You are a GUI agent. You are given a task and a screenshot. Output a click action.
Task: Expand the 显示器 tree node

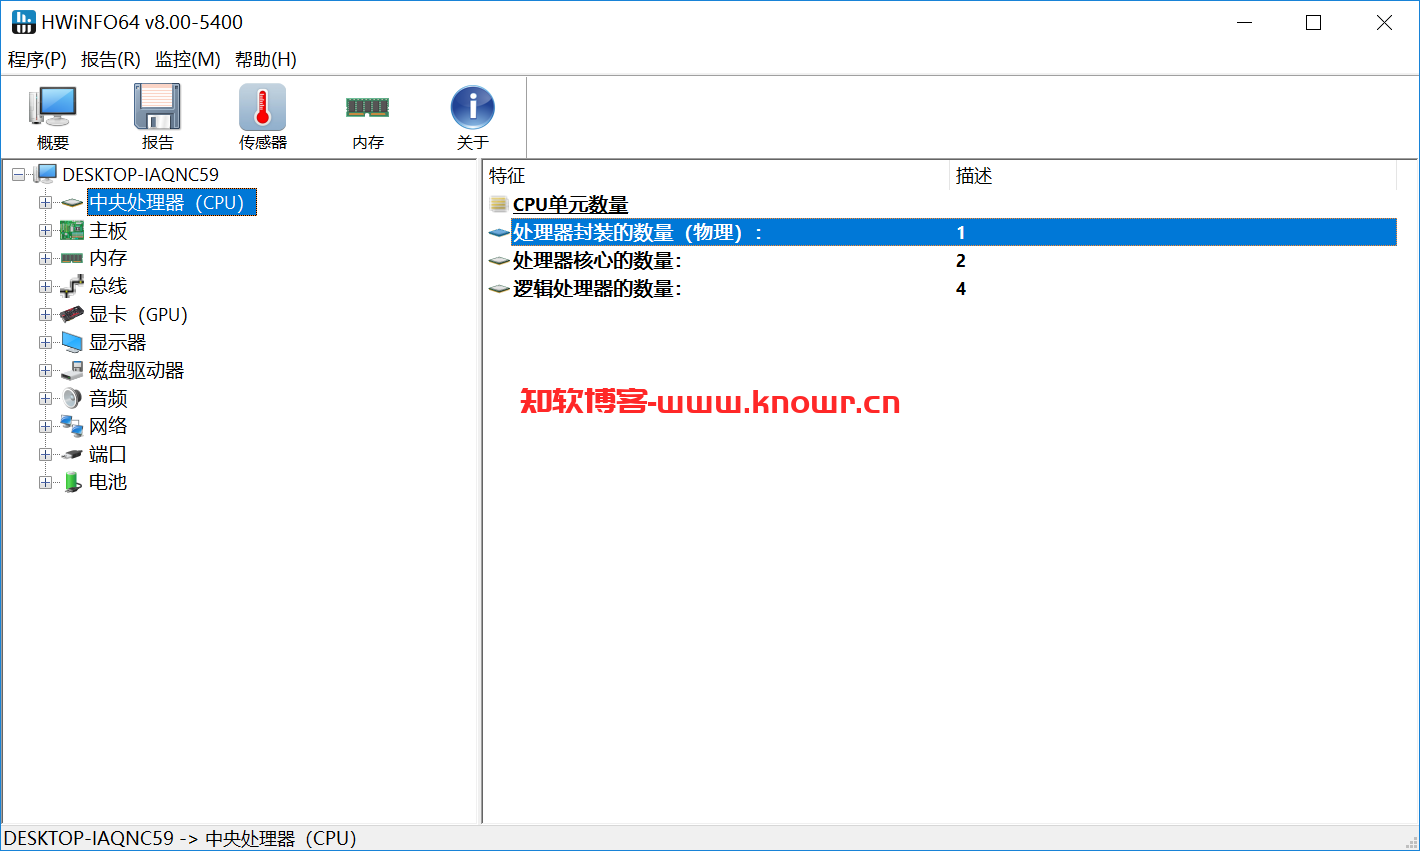point(45,343)
